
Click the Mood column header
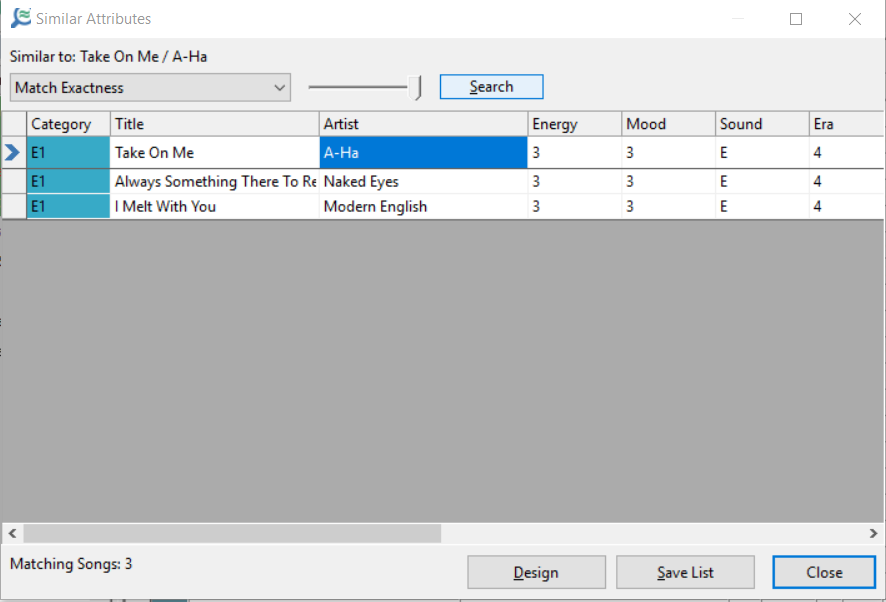[668, 124]
